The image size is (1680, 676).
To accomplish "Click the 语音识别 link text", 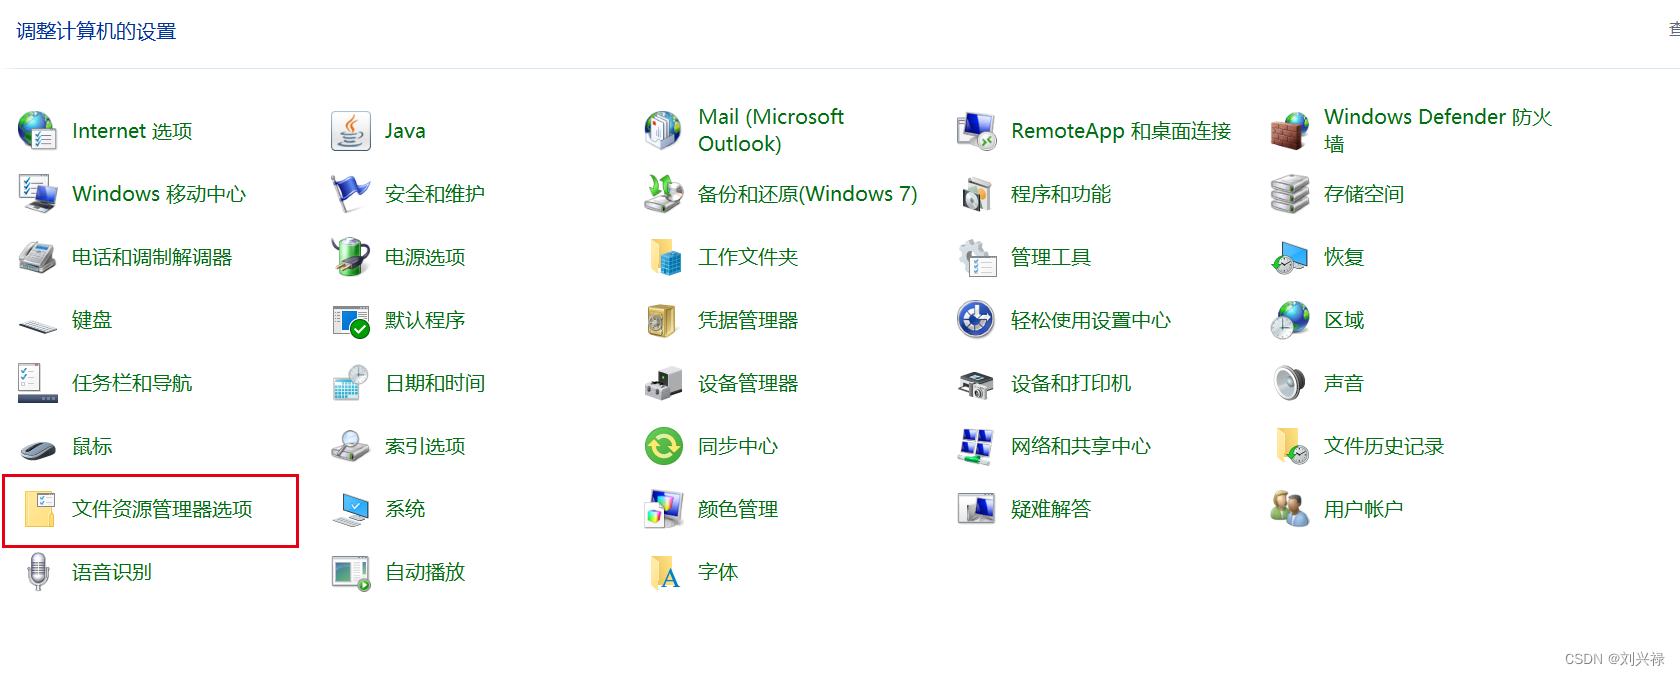I will 112,572.
